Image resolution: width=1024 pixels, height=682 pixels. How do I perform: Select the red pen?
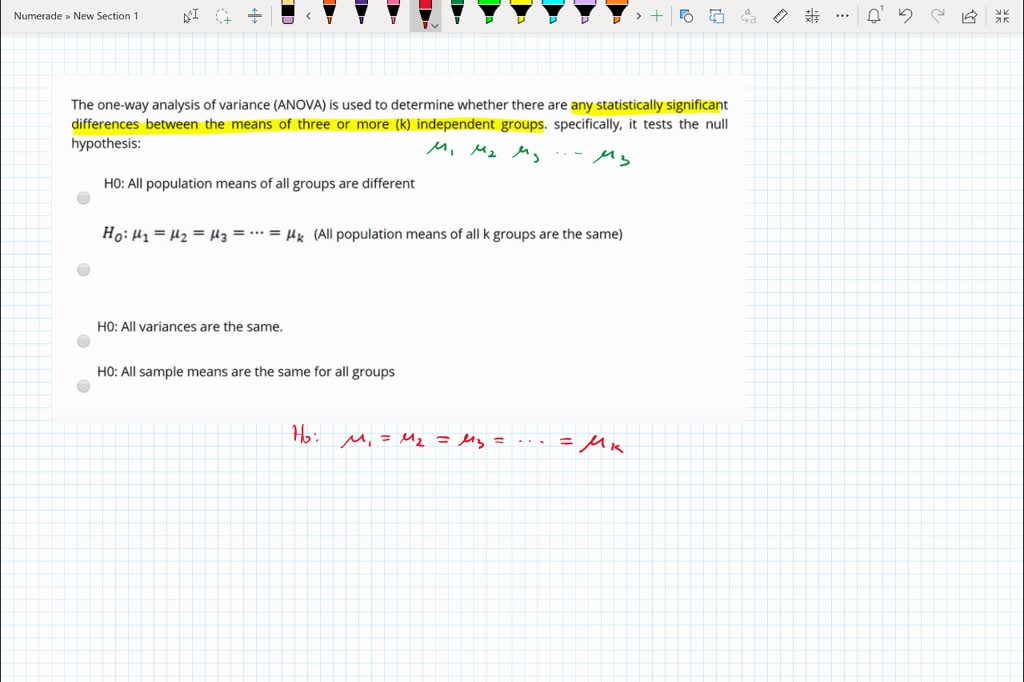click(x=424, y=15)
